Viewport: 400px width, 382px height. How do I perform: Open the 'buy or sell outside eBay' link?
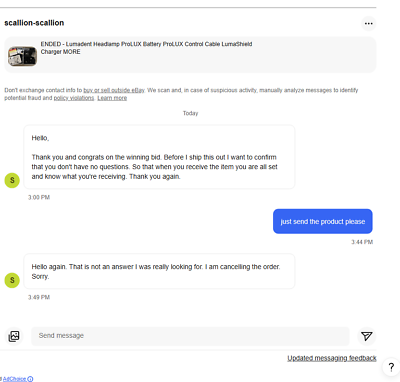pyautogui.click(x=114, y=90)
